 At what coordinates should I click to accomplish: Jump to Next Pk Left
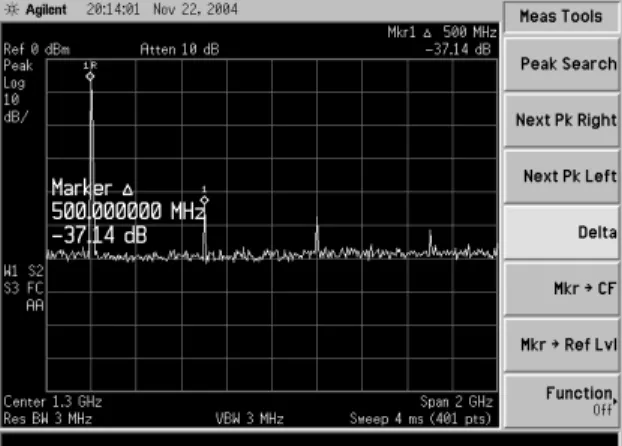coord(562,176)
